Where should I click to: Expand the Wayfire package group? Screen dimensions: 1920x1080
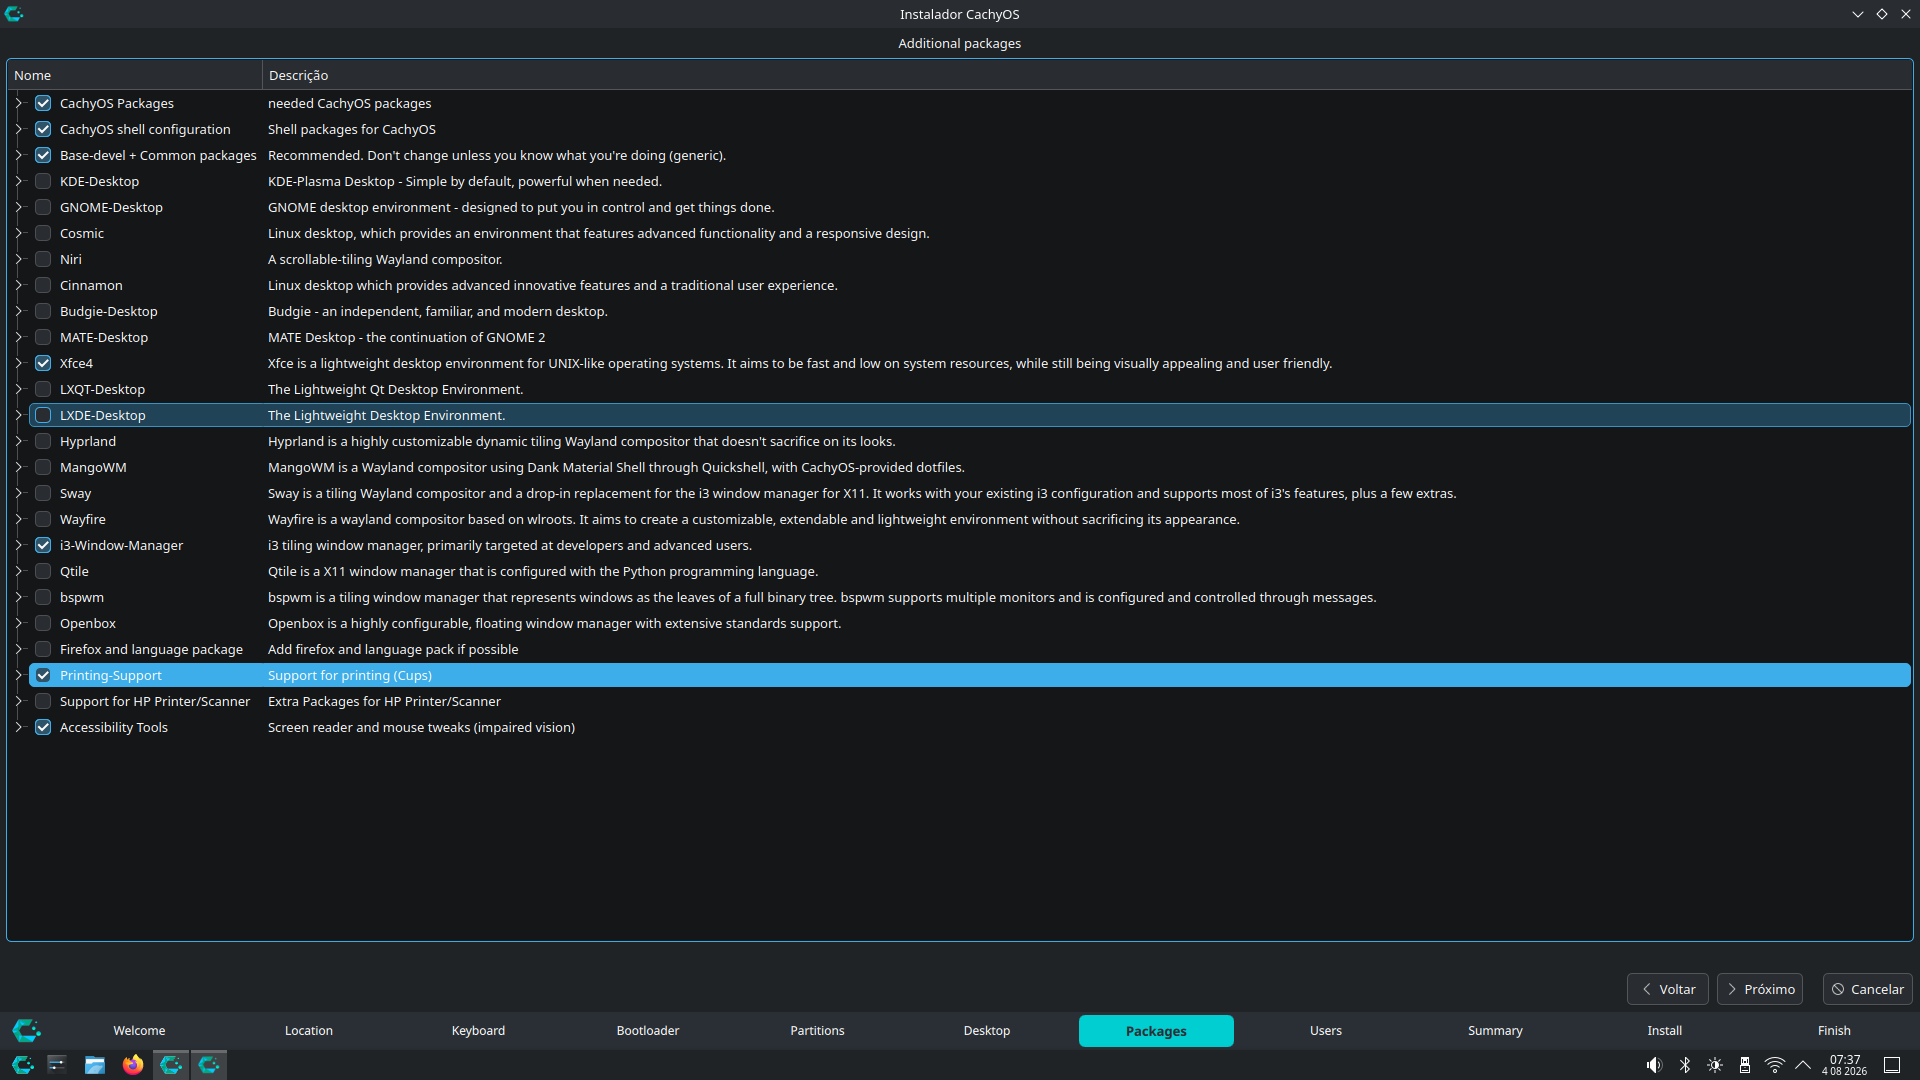tap(19, 519)
